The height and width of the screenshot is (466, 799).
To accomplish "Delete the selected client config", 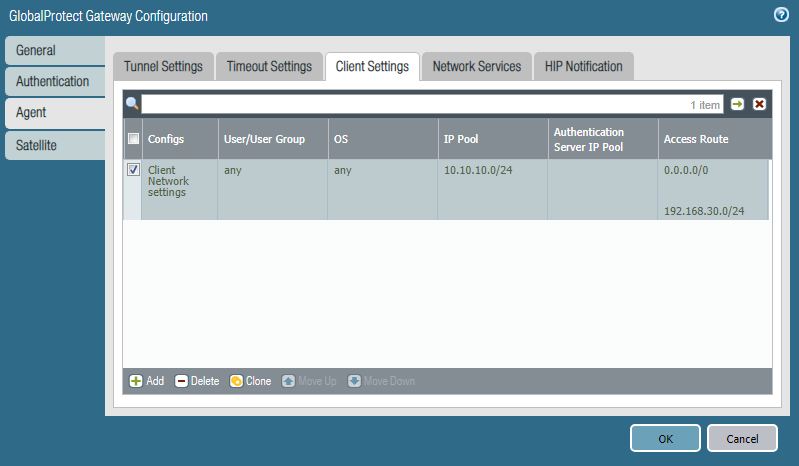I will pos(197,381).
